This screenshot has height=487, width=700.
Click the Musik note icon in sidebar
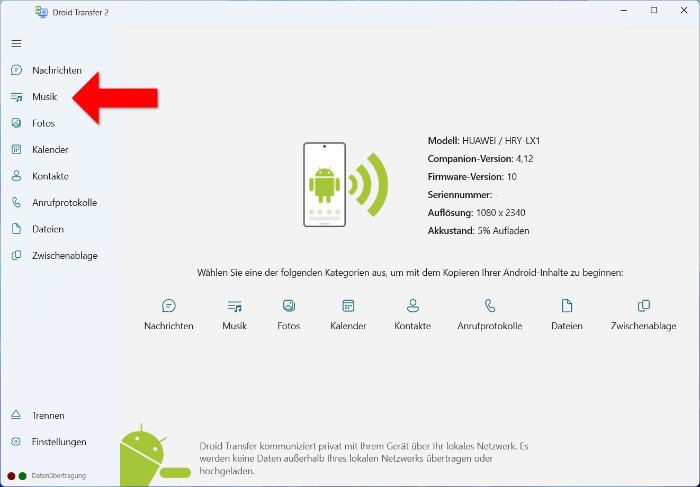click(17, 97)
